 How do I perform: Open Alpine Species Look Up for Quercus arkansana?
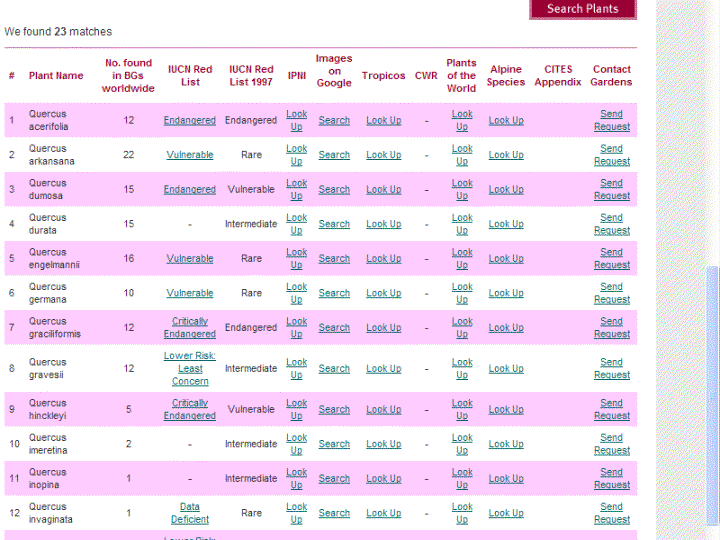[x=506, y=155]
